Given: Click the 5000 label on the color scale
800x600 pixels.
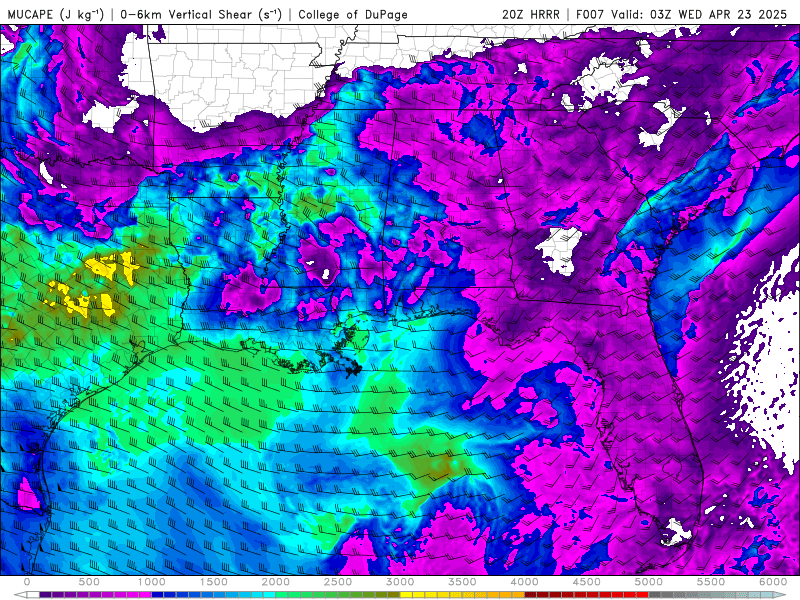Looking at the screenshot, I should [x=649, y=582].
